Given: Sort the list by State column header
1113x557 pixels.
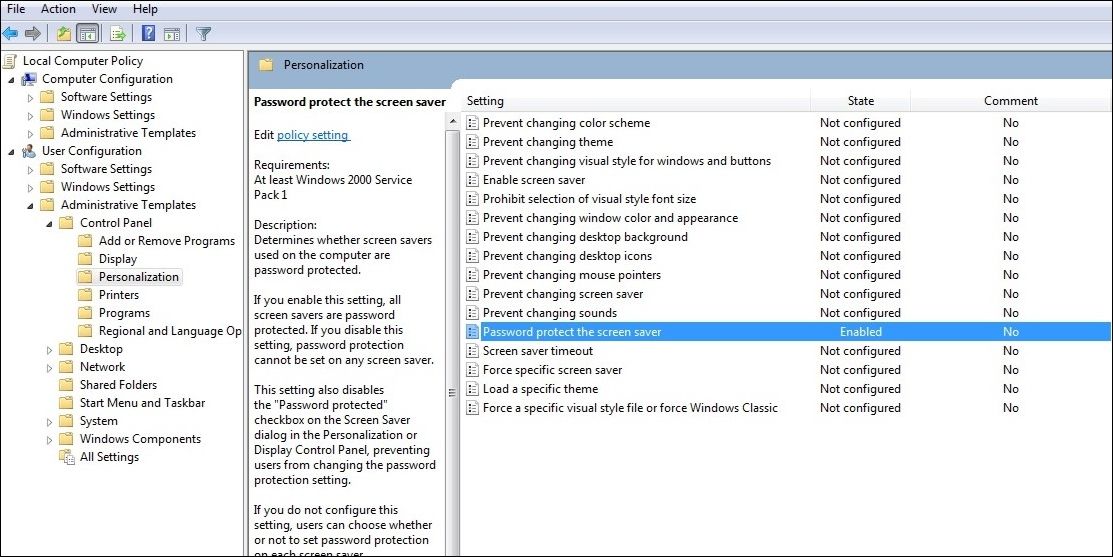Looking at the screenshot, I should [x=860, y=101].
